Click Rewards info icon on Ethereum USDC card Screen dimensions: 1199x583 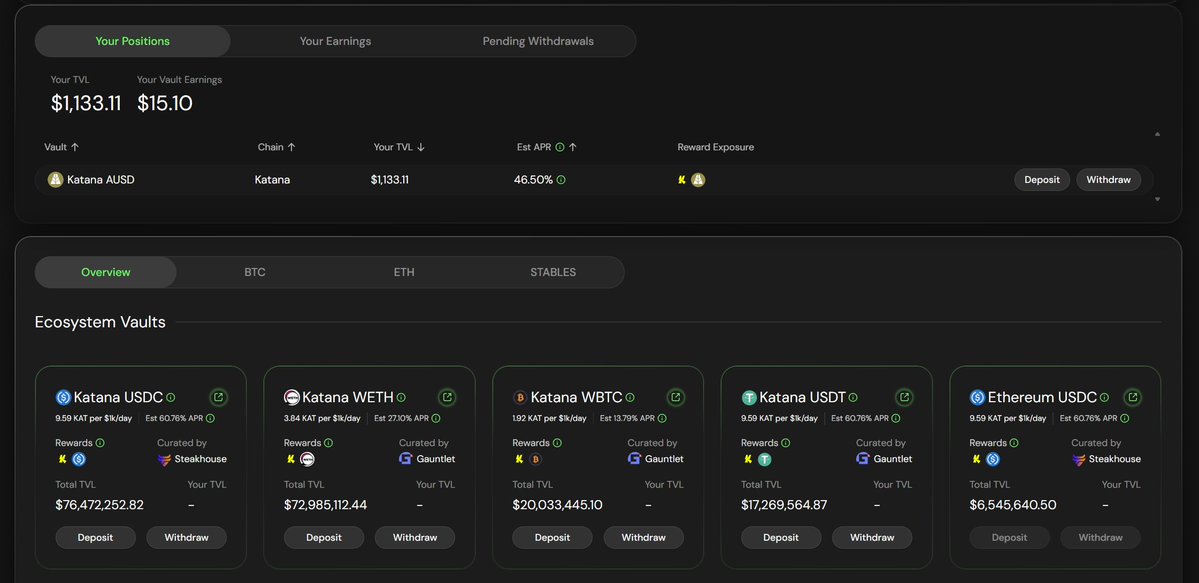[x=1015, y=443]
